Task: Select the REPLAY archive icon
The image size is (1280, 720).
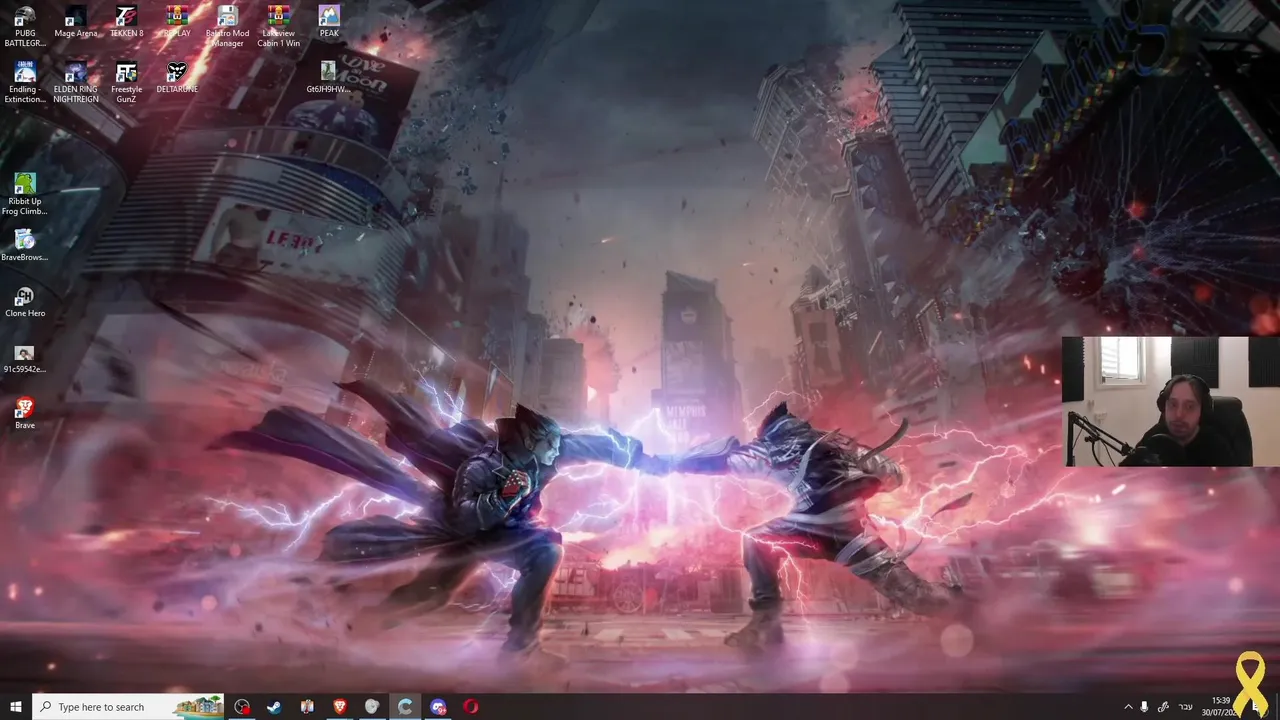Action: pos(177,22)
